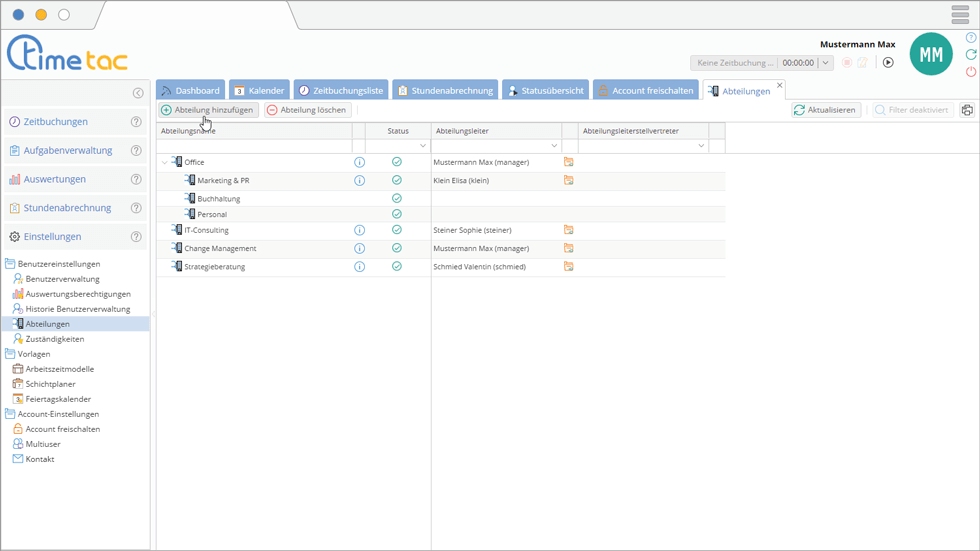Collapse the left sidebar with arrow icon
Image resolution: width=980 pixels, height=551 pixels.
coord(138,93)
